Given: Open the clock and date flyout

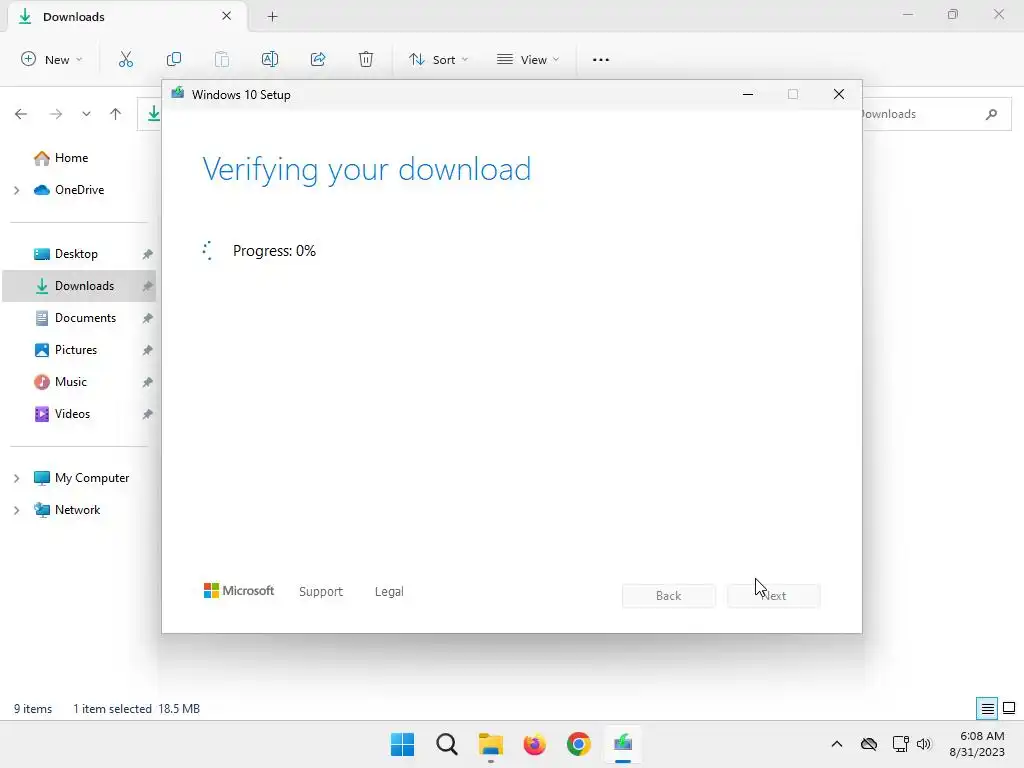Looking at the screenshot, I should (977, 744).
